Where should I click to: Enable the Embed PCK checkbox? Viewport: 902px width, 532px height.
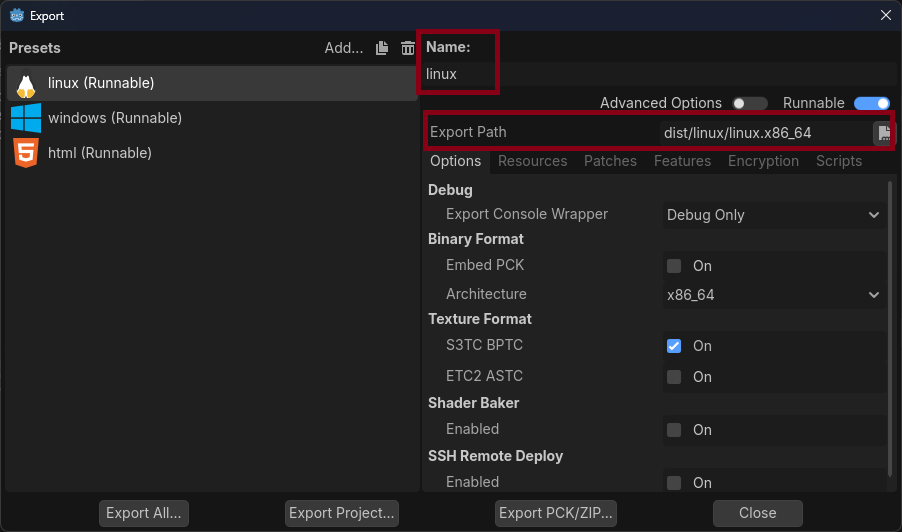click(x=674, y=266)
